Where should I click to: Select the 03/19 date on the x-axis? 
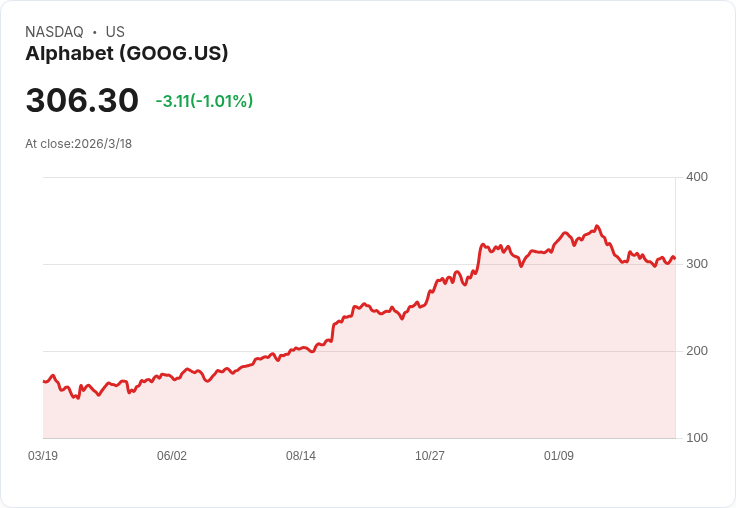pos(43,456)
